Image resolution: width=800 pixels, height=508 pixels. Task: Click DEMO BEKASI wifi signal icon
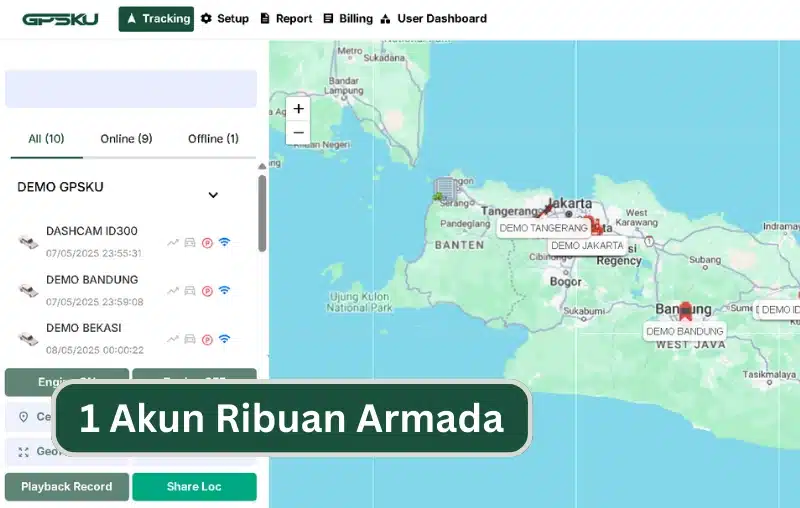click(224, 339)
